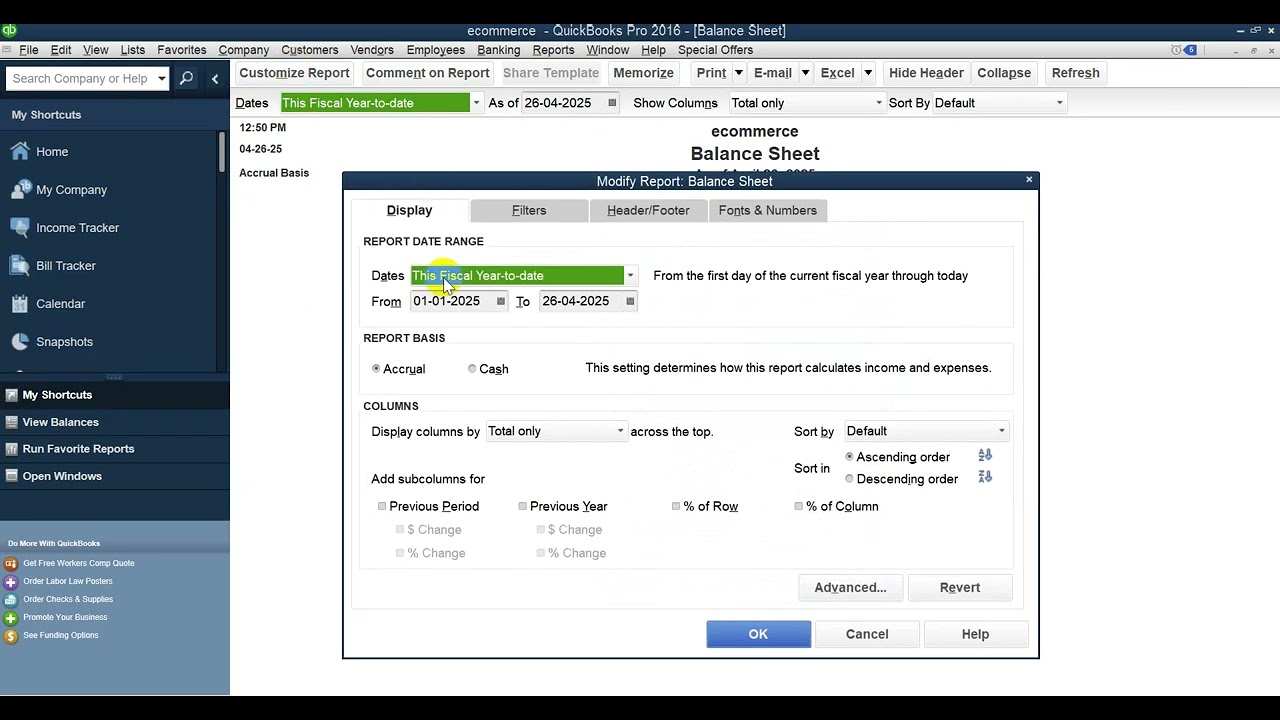This screenshot has height=720, width=1280.
Task: Open the Snapshots pie chart icon
Action: point(20,342)
